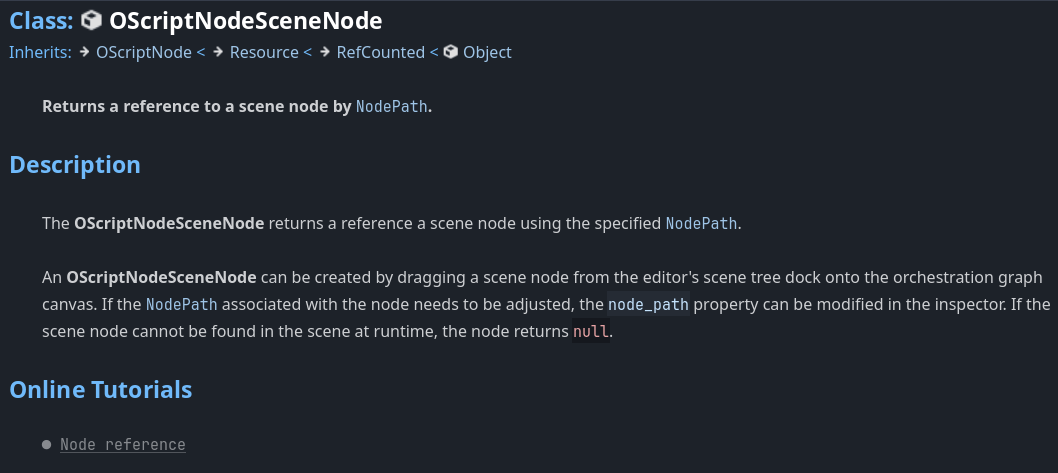Viewport: 1058px width, 473px height.
Task: Click the bullet beside Node reference
Action: tap(47, 445)
